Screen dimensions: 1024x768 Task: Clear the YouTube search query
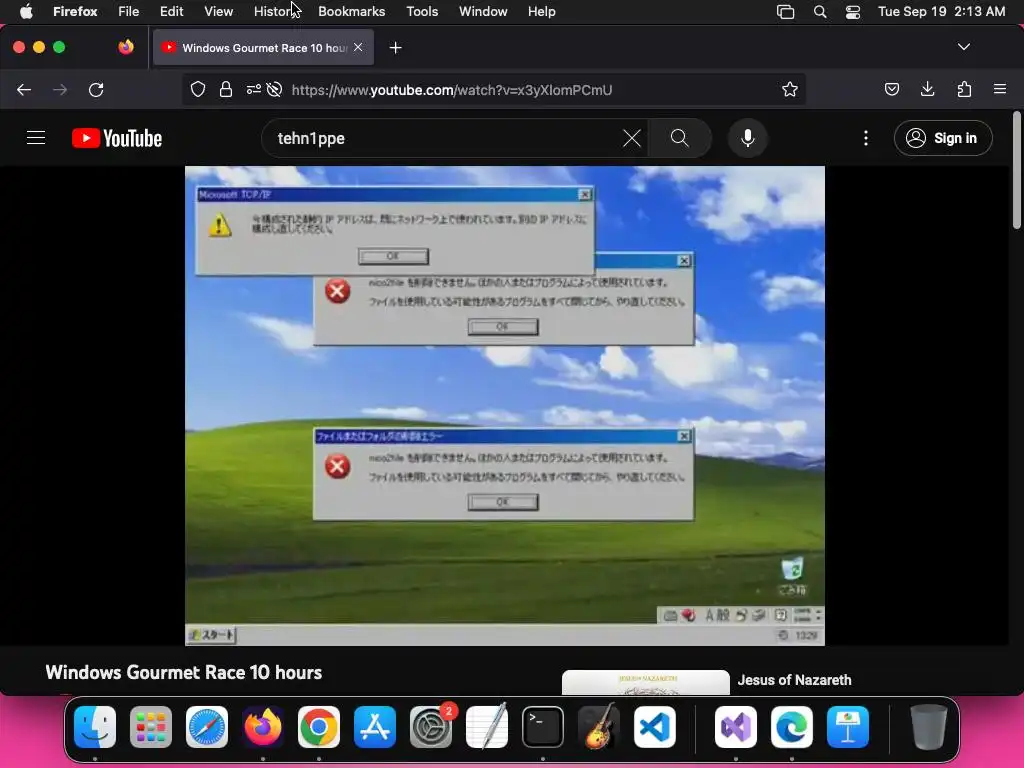click(632, 138)
